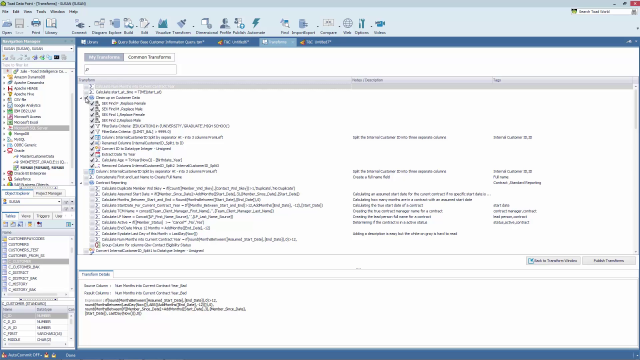
Task: Click the black SQL console icon in Navigation Manager toolbar
Action: (x=56, y=58)
